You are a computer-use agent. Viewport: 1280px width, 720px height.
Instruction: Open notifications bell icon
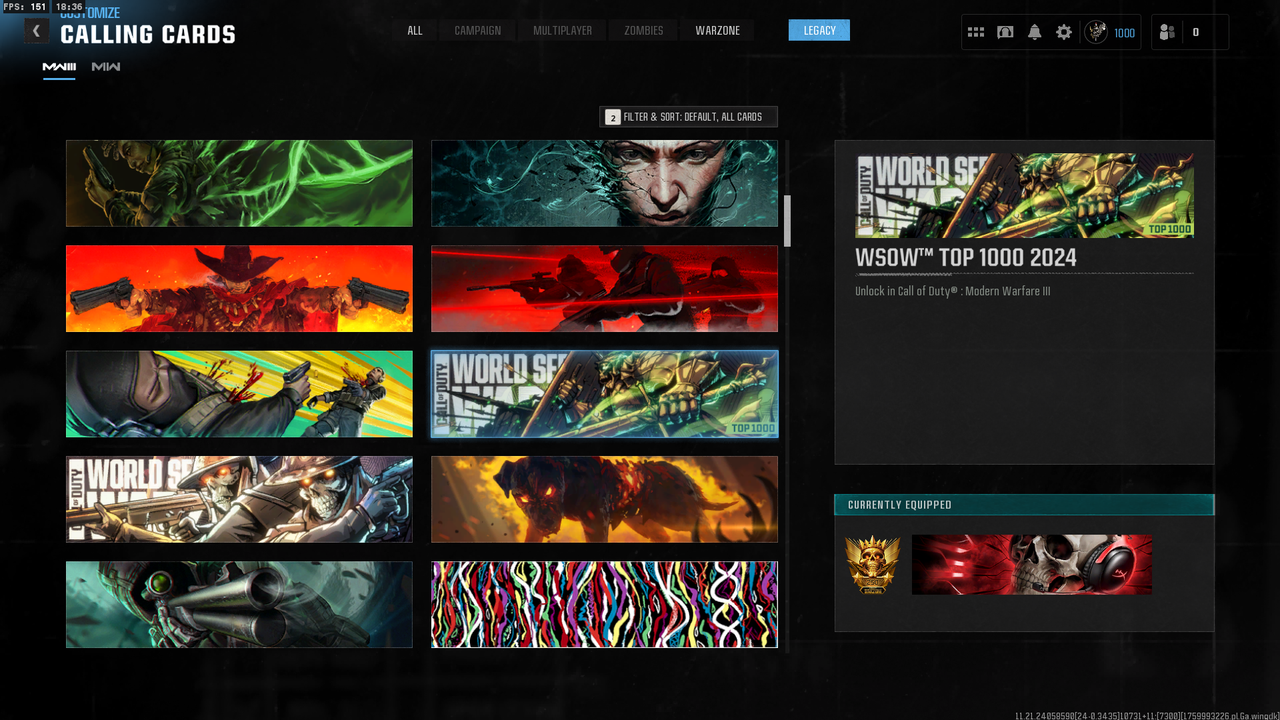click(1034, 32)
